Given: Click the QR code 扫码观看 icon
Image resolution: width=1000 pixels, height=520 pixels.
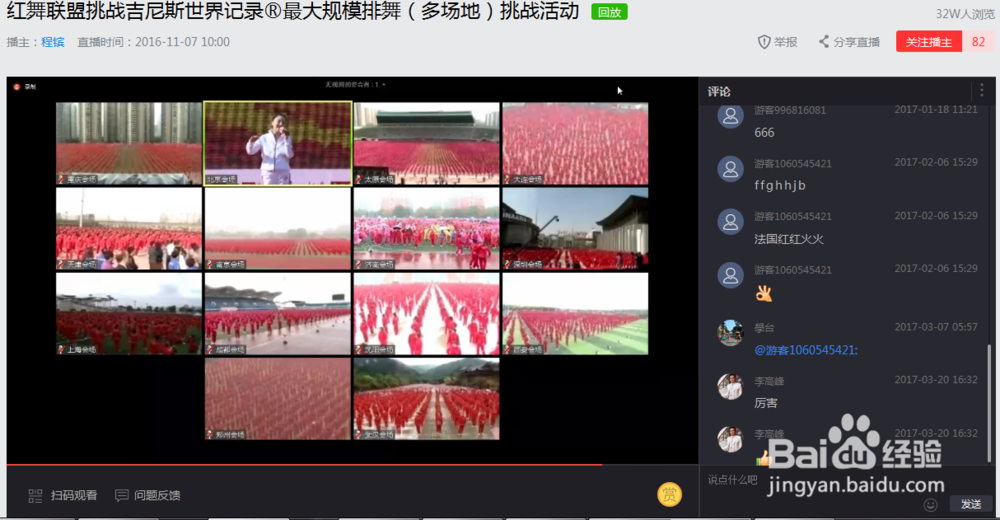Looking at the screenshot, I should pyautogui.click(x=35, y=495).
